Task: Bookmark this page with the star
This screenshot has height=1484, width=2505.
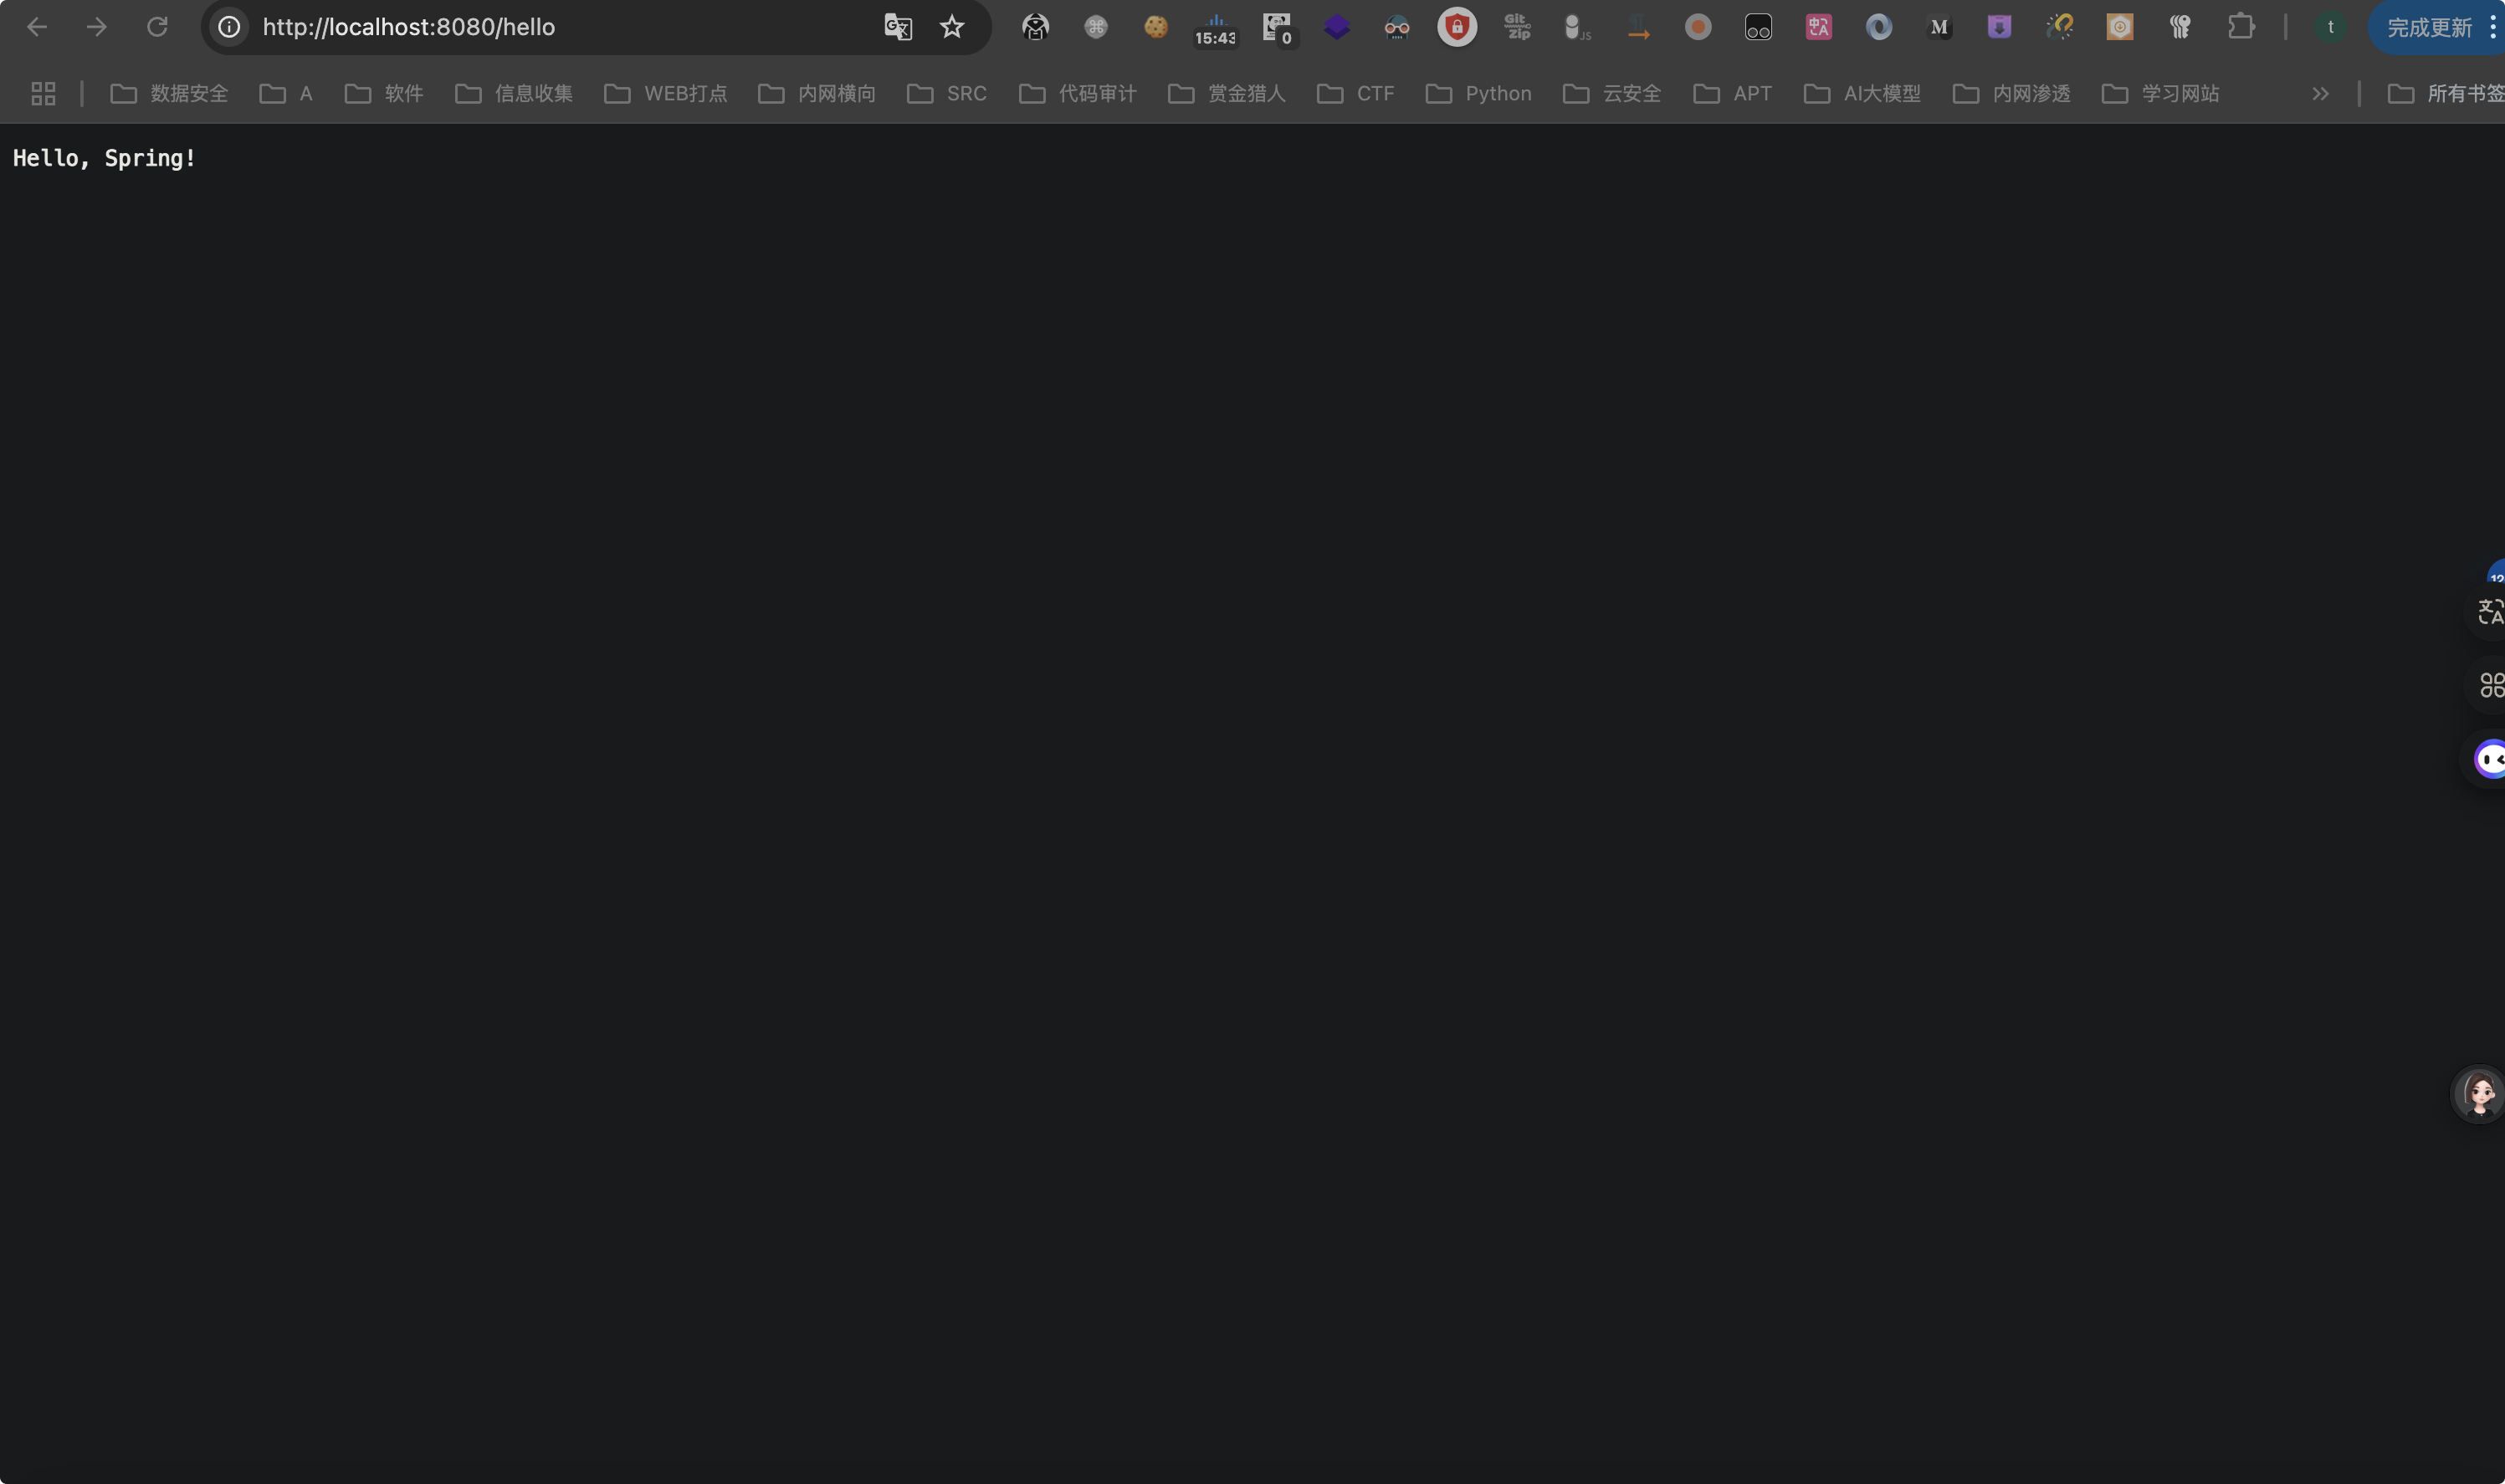Action: click(952, 27)
